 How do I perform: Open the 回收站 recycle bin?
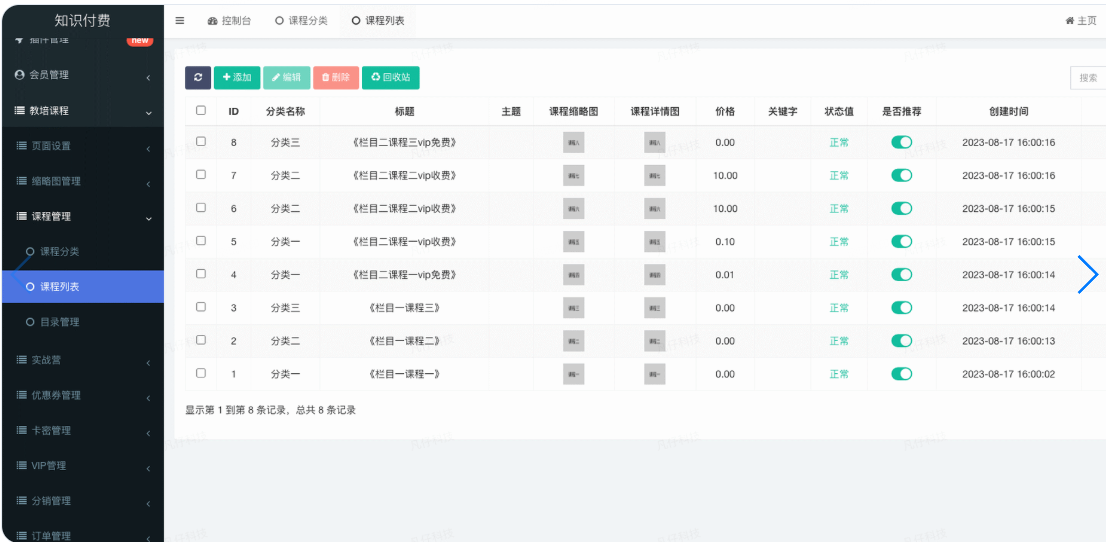(x=389, y=77)
